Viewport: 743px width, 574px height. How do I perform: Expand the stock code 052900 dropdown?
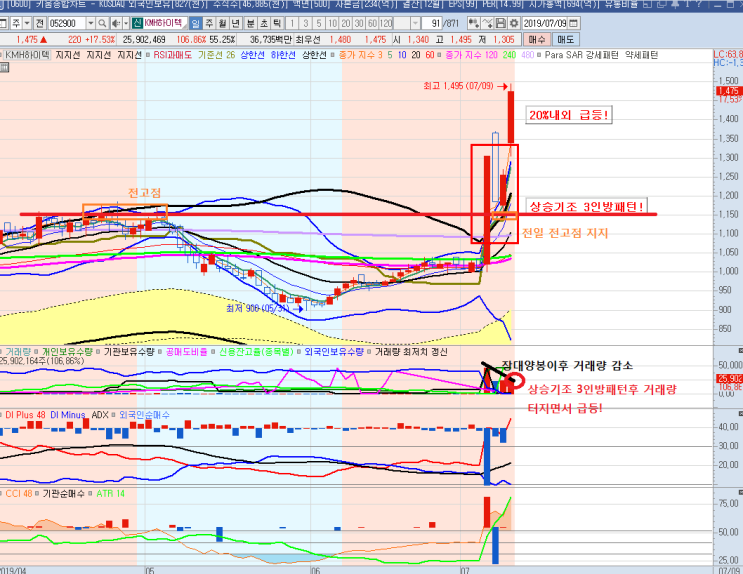(91, 23)
